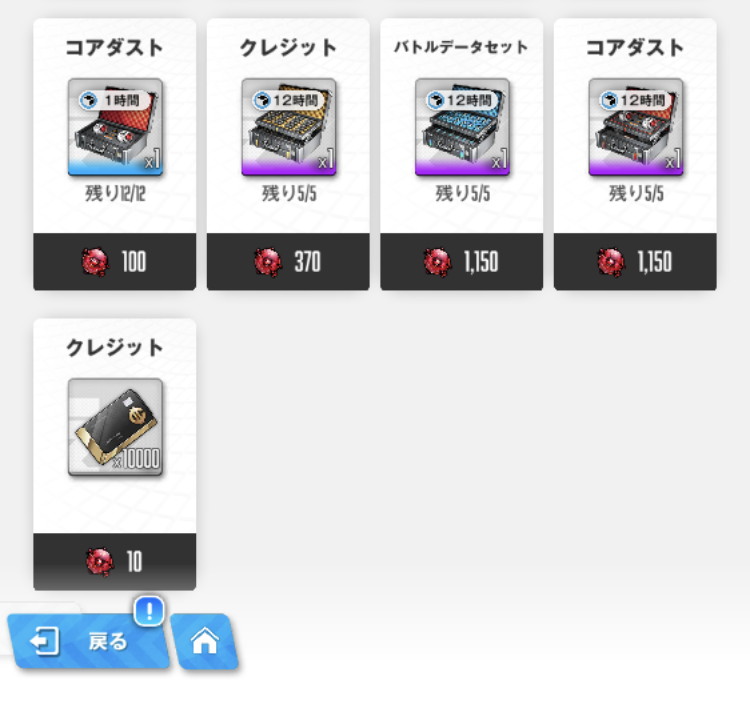This screenshot has width=750, height=716.
Task: Buy クレジット for 370 gems
Action: click(288, 262)
